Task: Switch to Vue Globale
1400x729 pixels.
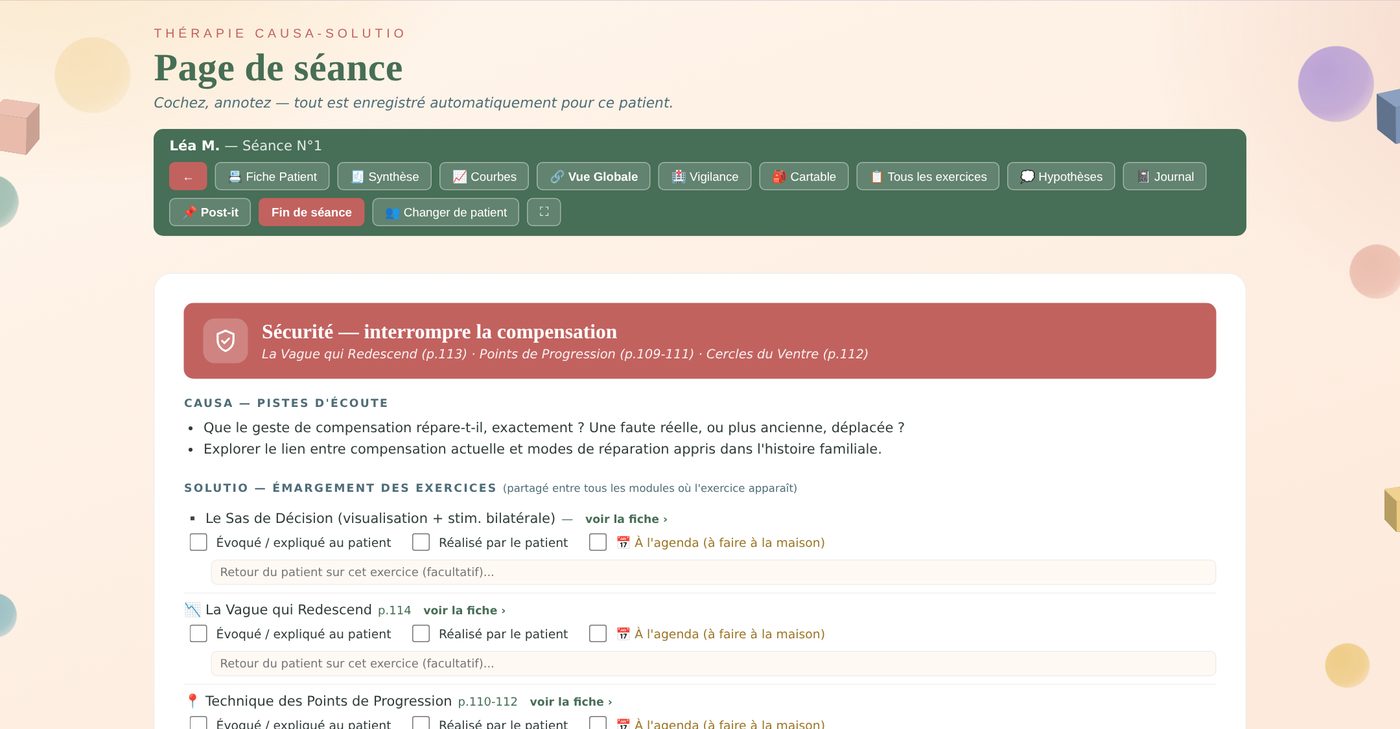Action: (x=593, y=176)
